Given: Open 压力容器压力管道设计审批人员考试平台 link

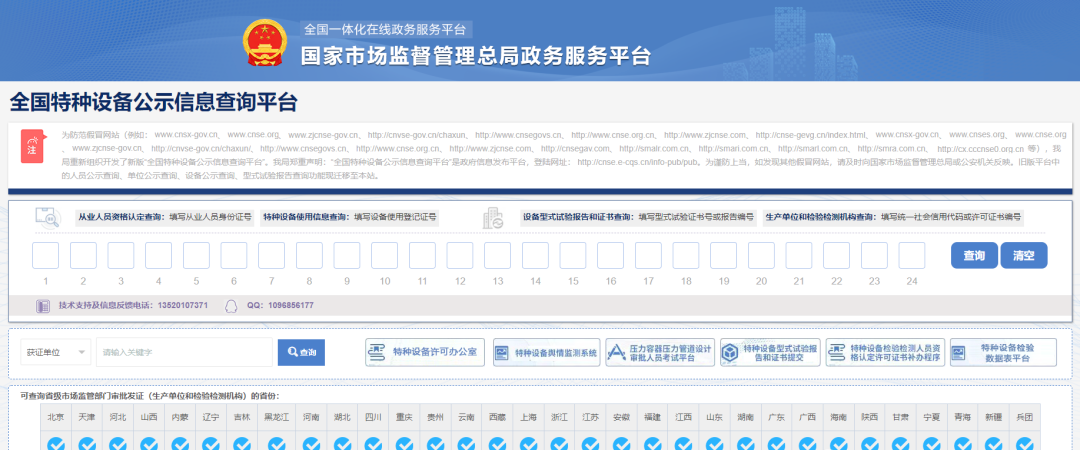Looking at the screenshot, I should point(660,353).
